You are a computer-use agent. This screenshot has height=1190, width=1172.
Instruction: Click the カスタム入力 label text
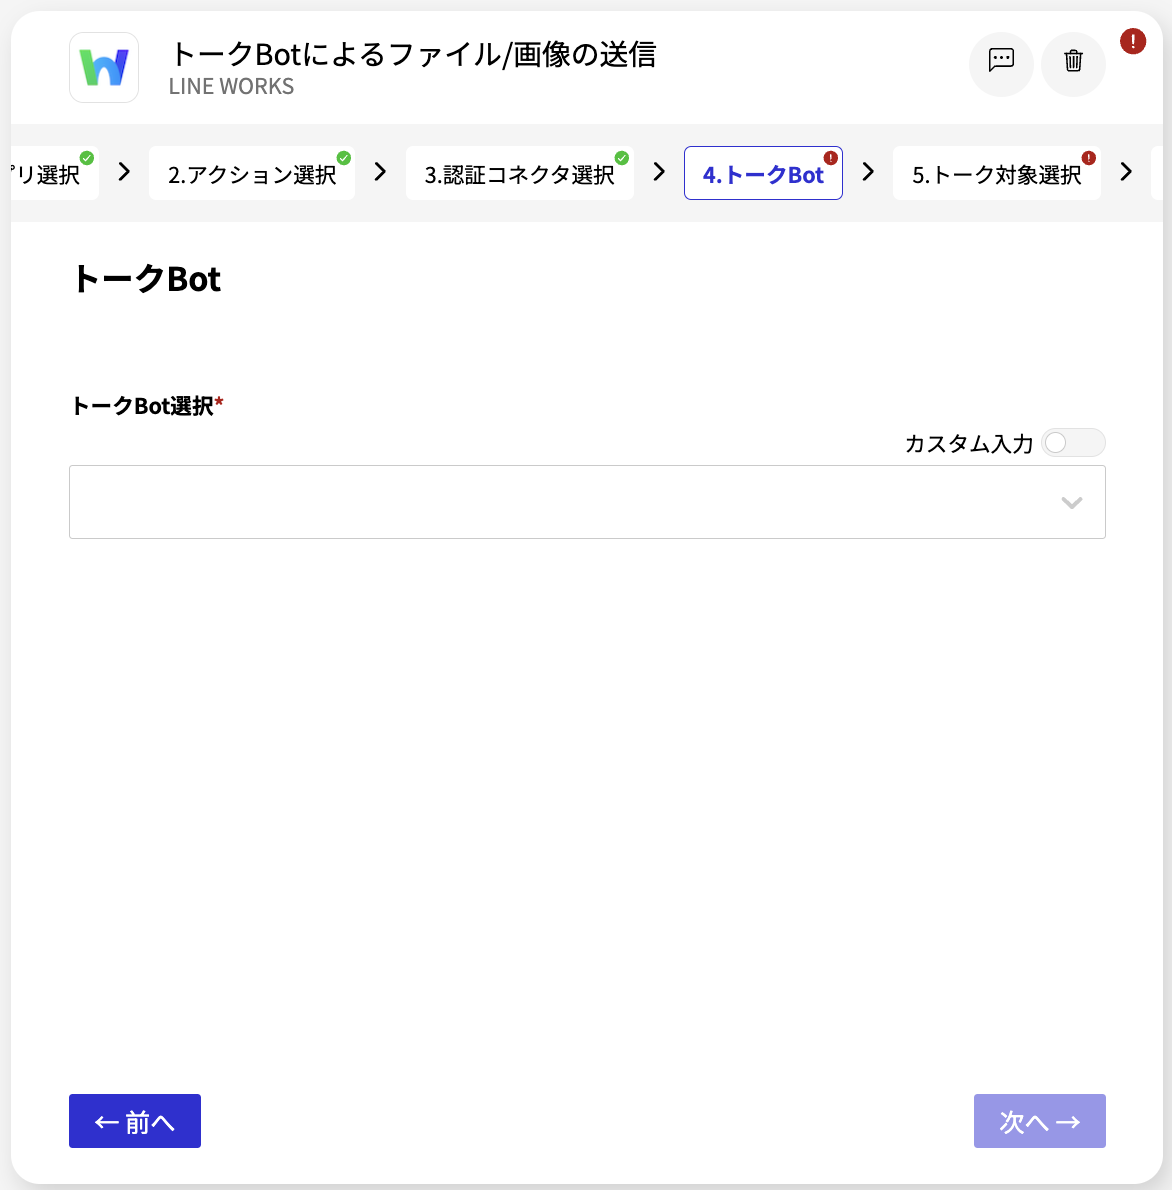coord(969,443)
